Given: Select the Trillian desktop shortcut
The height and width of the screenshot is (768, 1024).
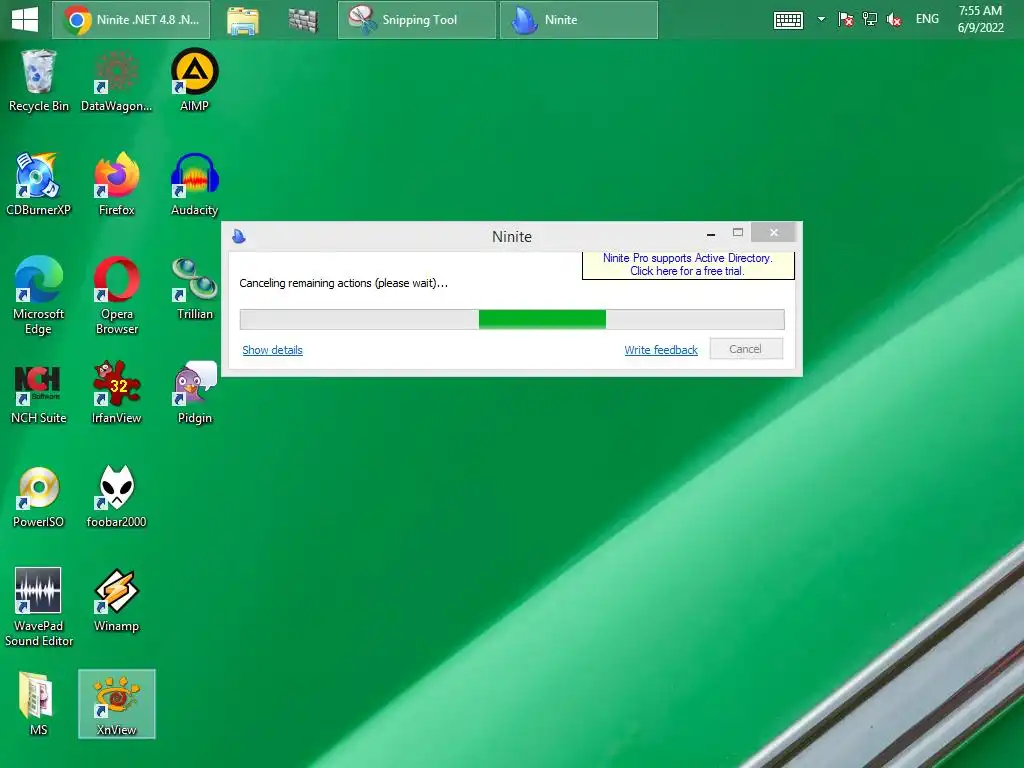Looking at the screenshot, I should coord(195,289).
